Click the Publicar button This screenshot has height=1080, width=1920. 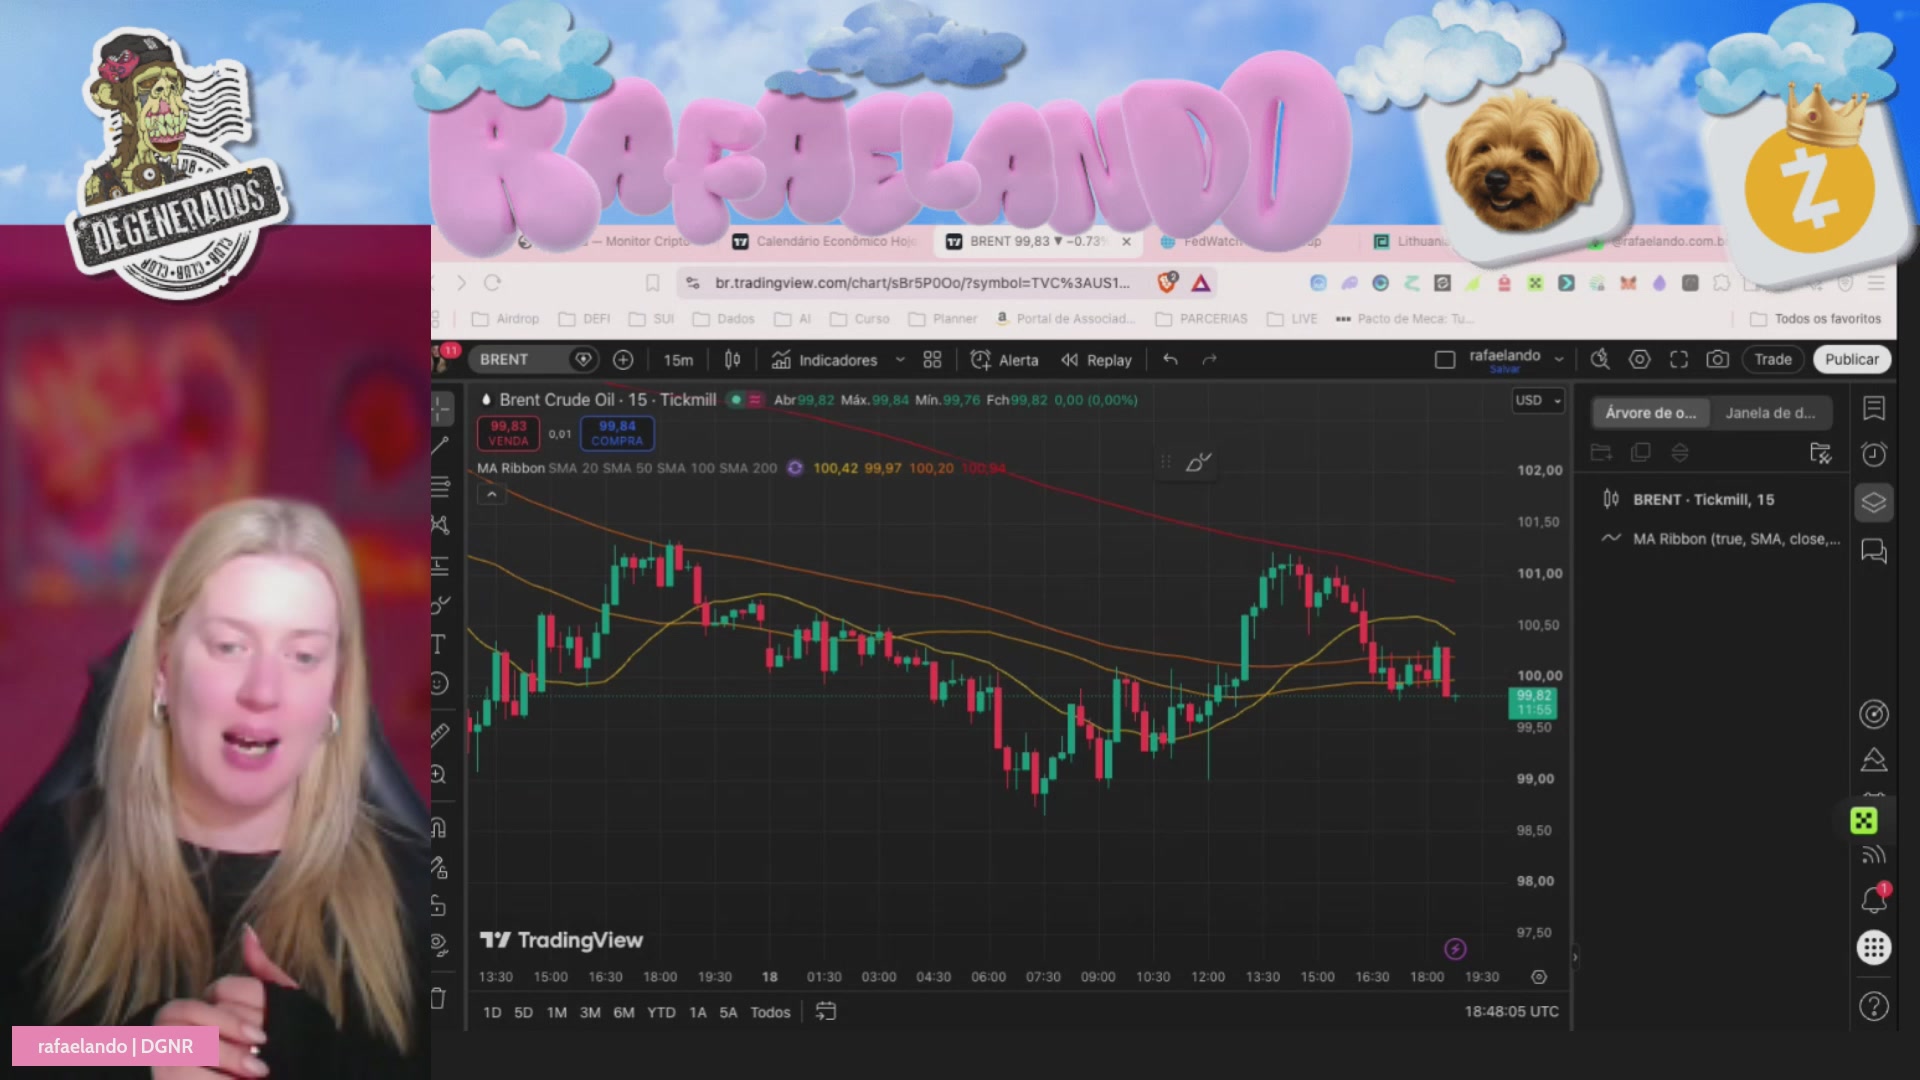(1851, 360)
